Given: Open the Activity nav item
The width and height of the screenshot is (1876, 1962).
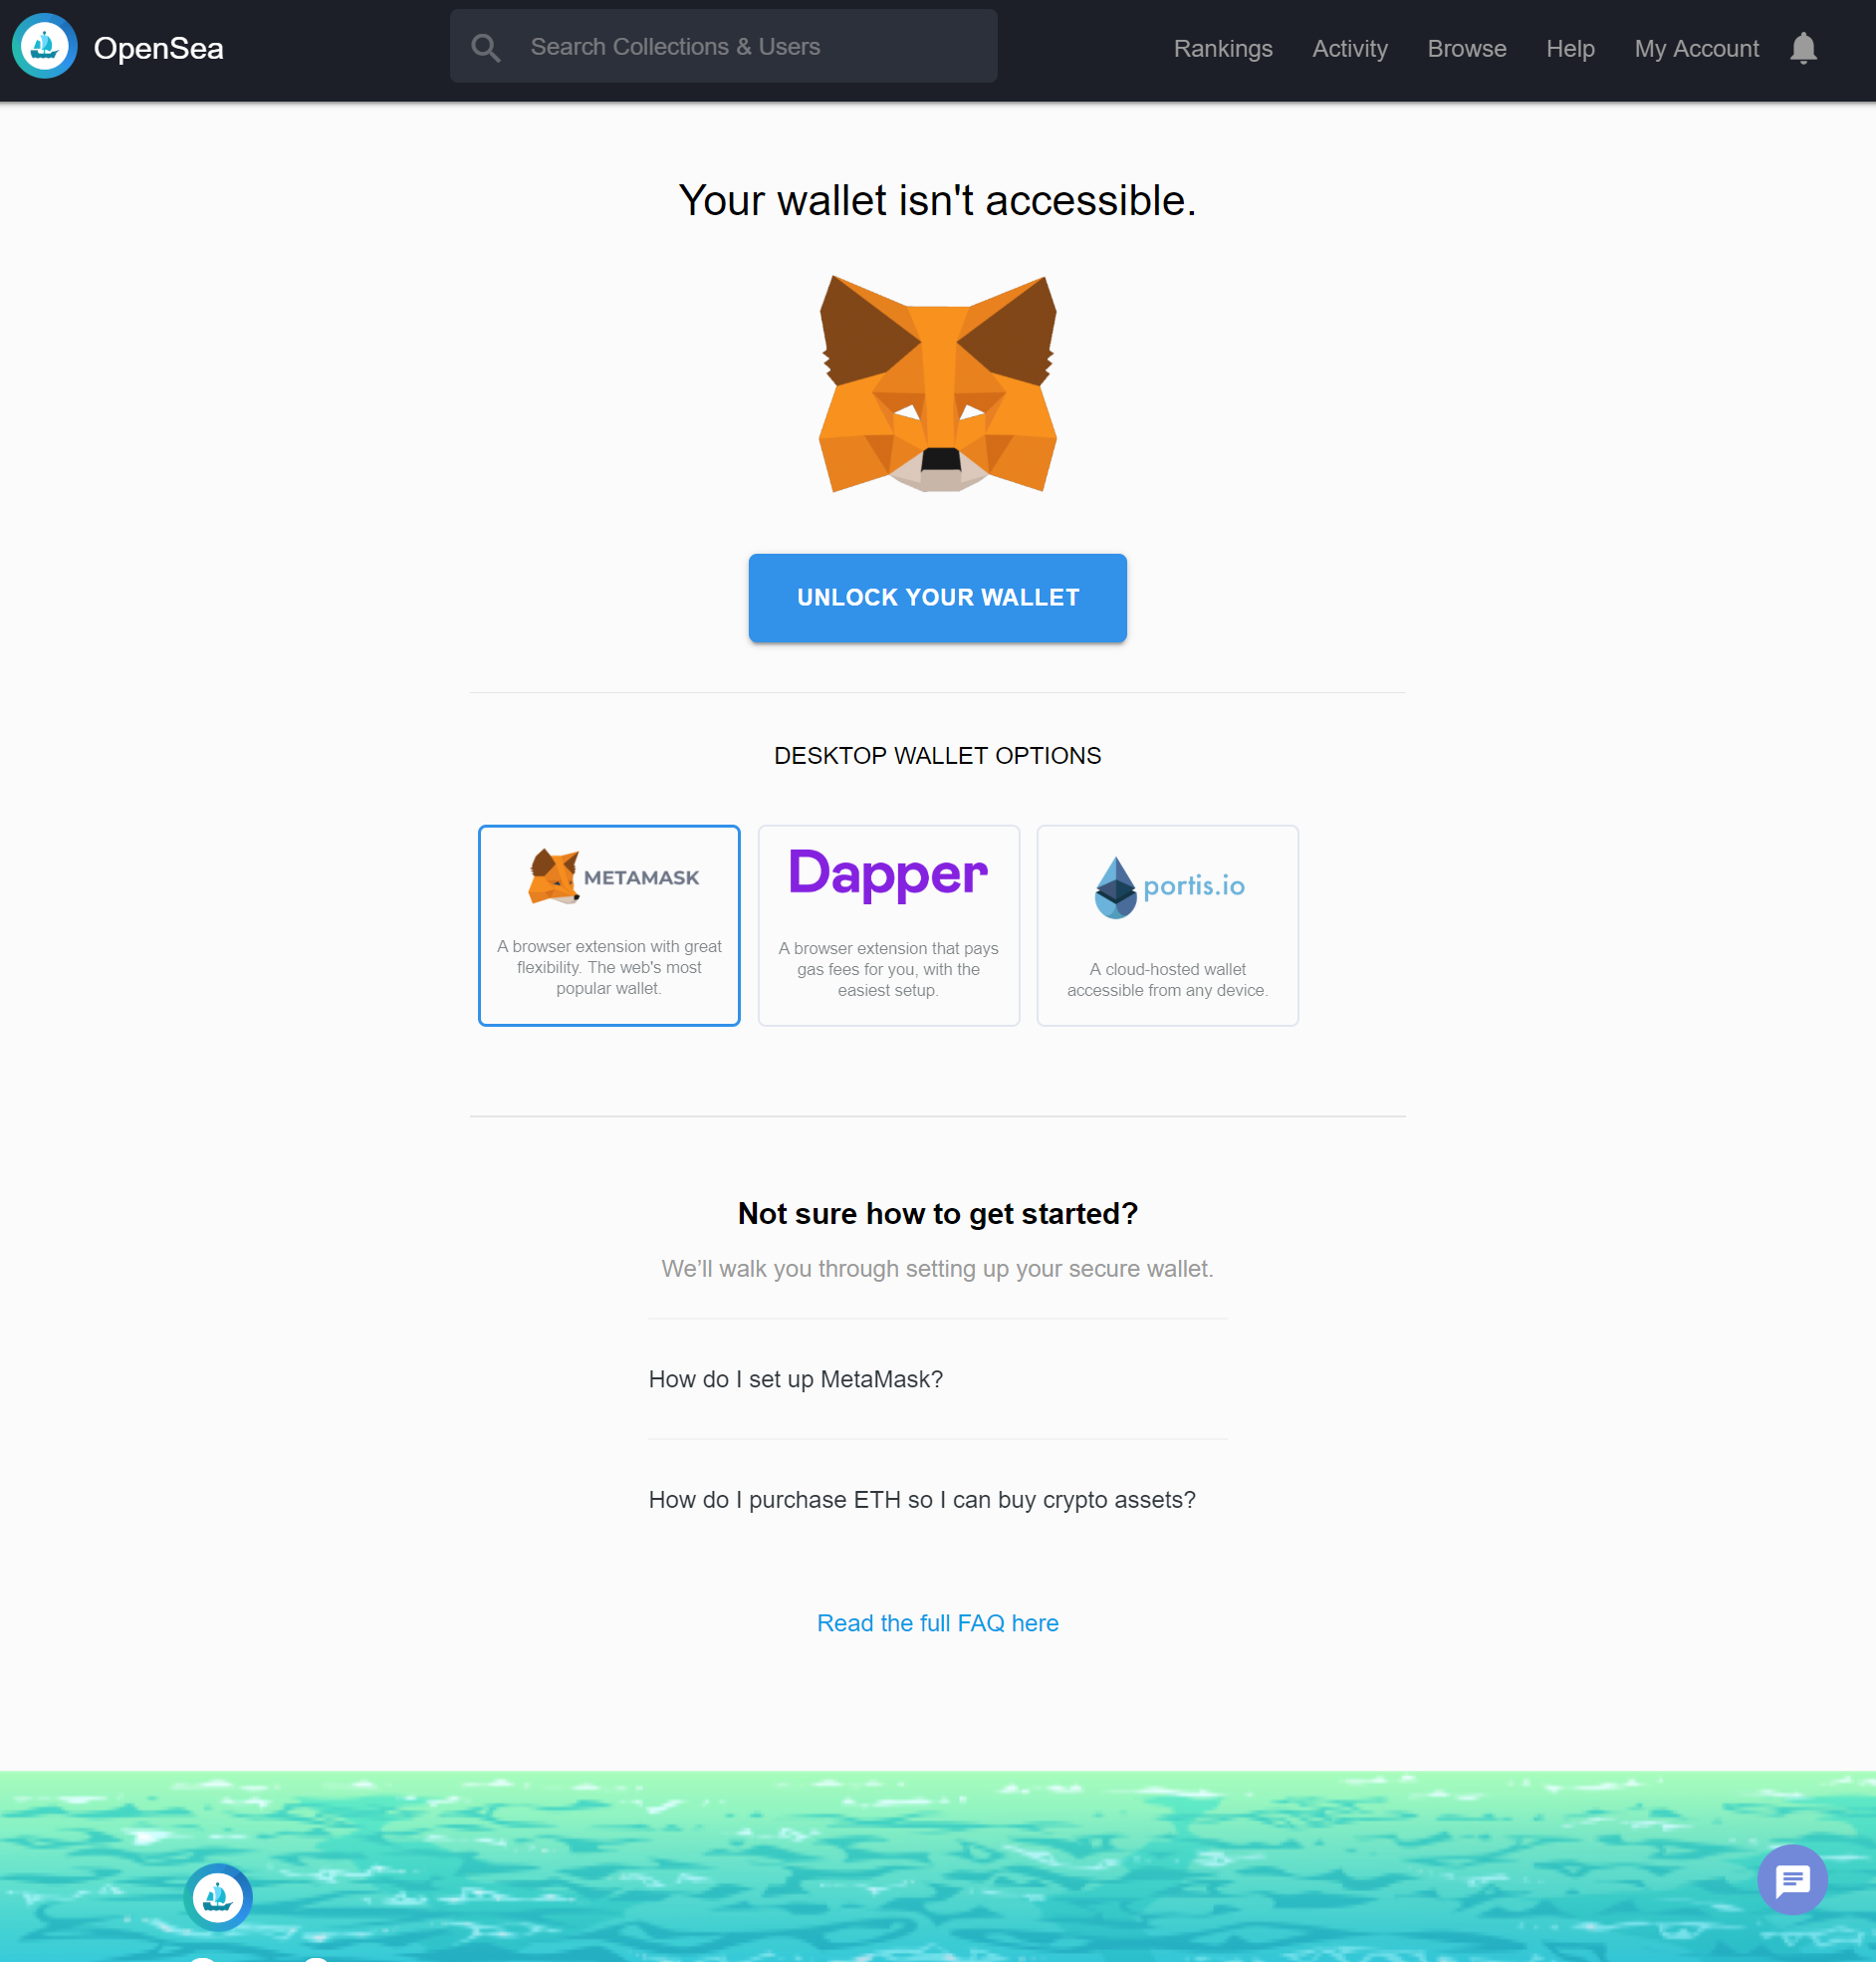Looking at the screenshot, I should 1349,48.
